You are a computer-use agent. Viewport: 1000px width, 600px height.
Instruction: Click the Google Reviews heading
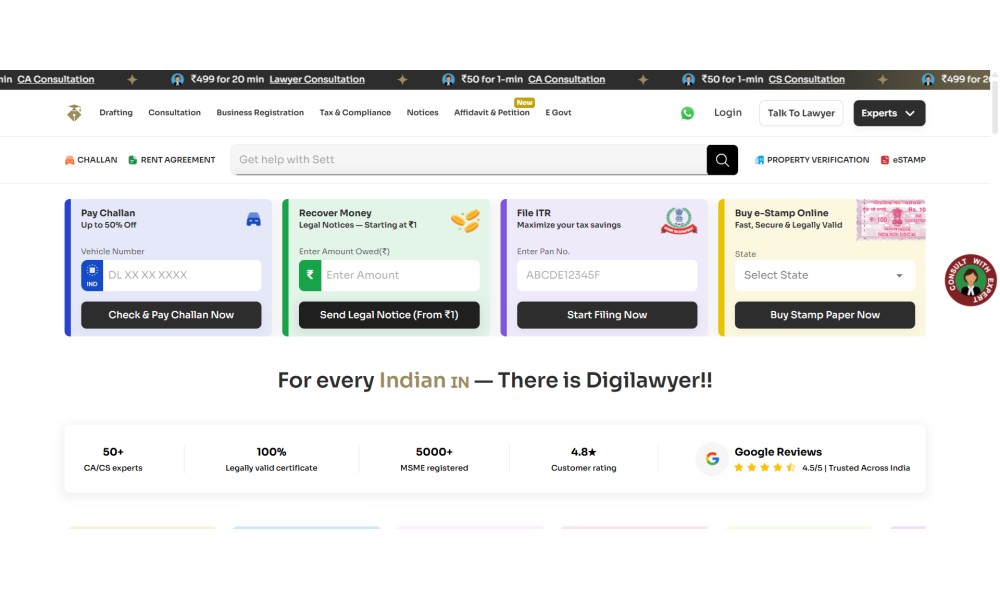(778, 452)
